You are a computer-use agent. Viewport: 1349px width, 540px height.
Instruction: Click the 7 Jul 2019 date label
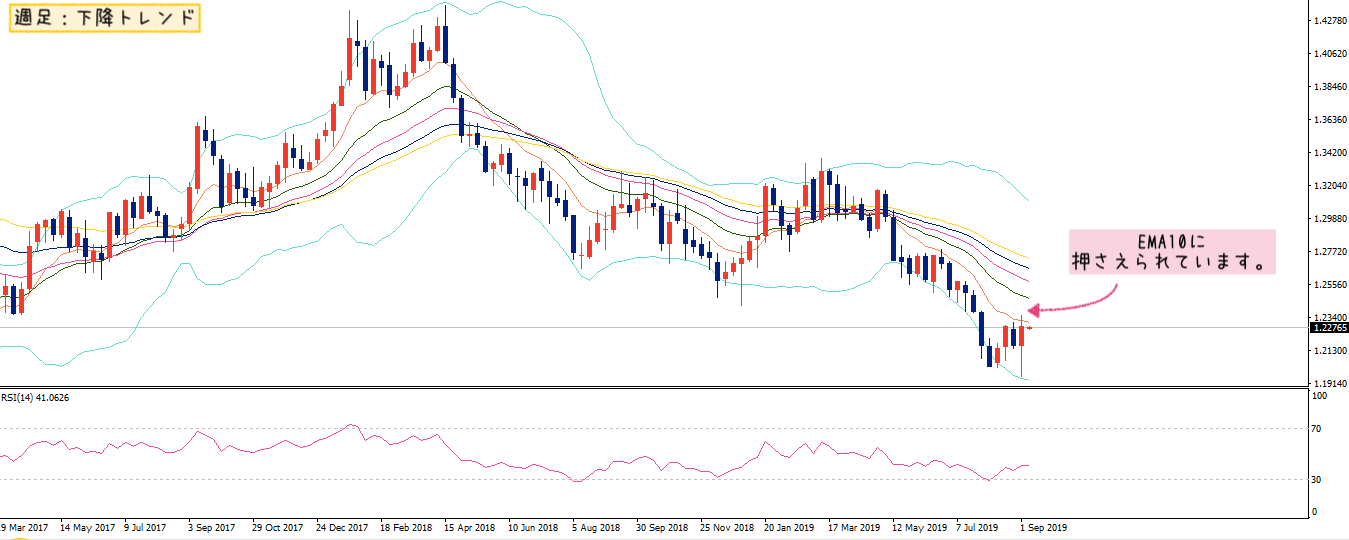pyautogui.click(x=979, y=526)
